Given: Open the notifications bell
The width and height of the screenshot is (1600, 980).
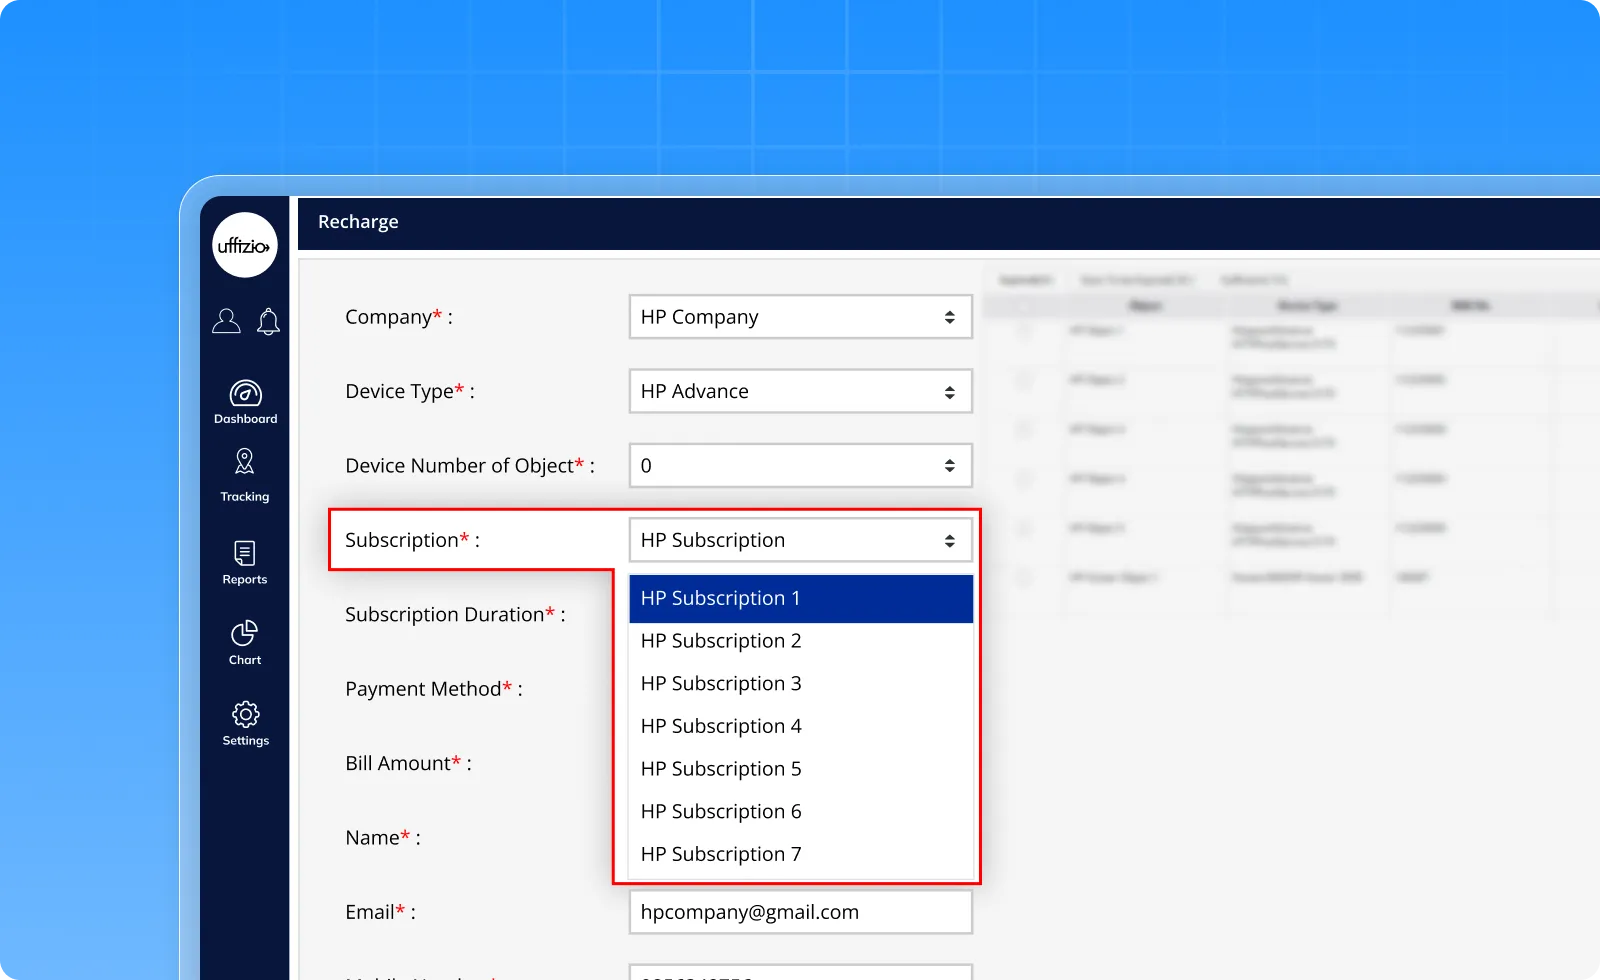Looking at the screenshot, I should click(268, 321).
